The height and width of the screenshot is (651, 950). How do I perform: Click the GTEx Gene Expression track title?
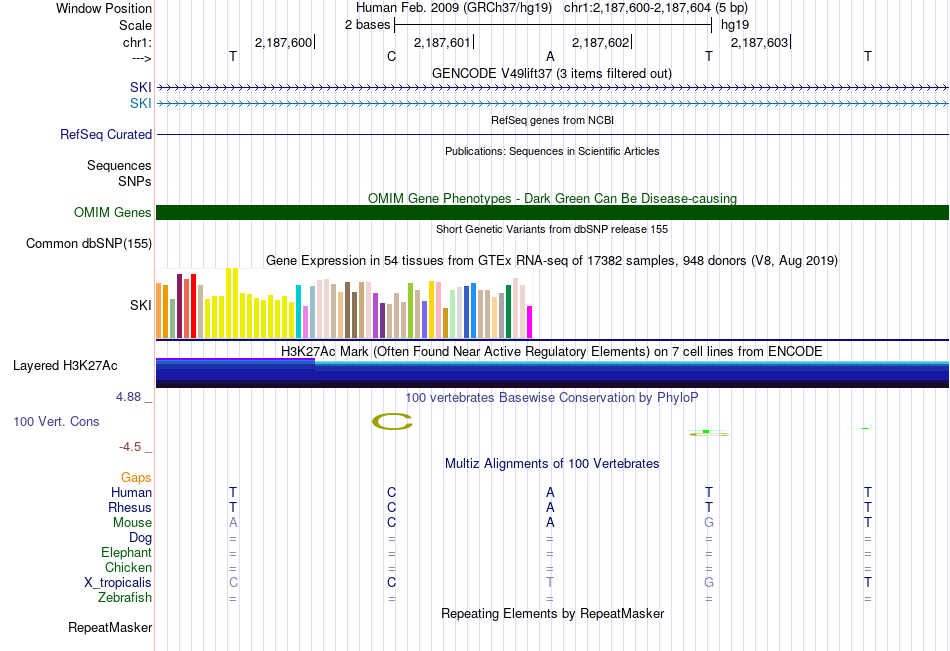click(552, 261)
